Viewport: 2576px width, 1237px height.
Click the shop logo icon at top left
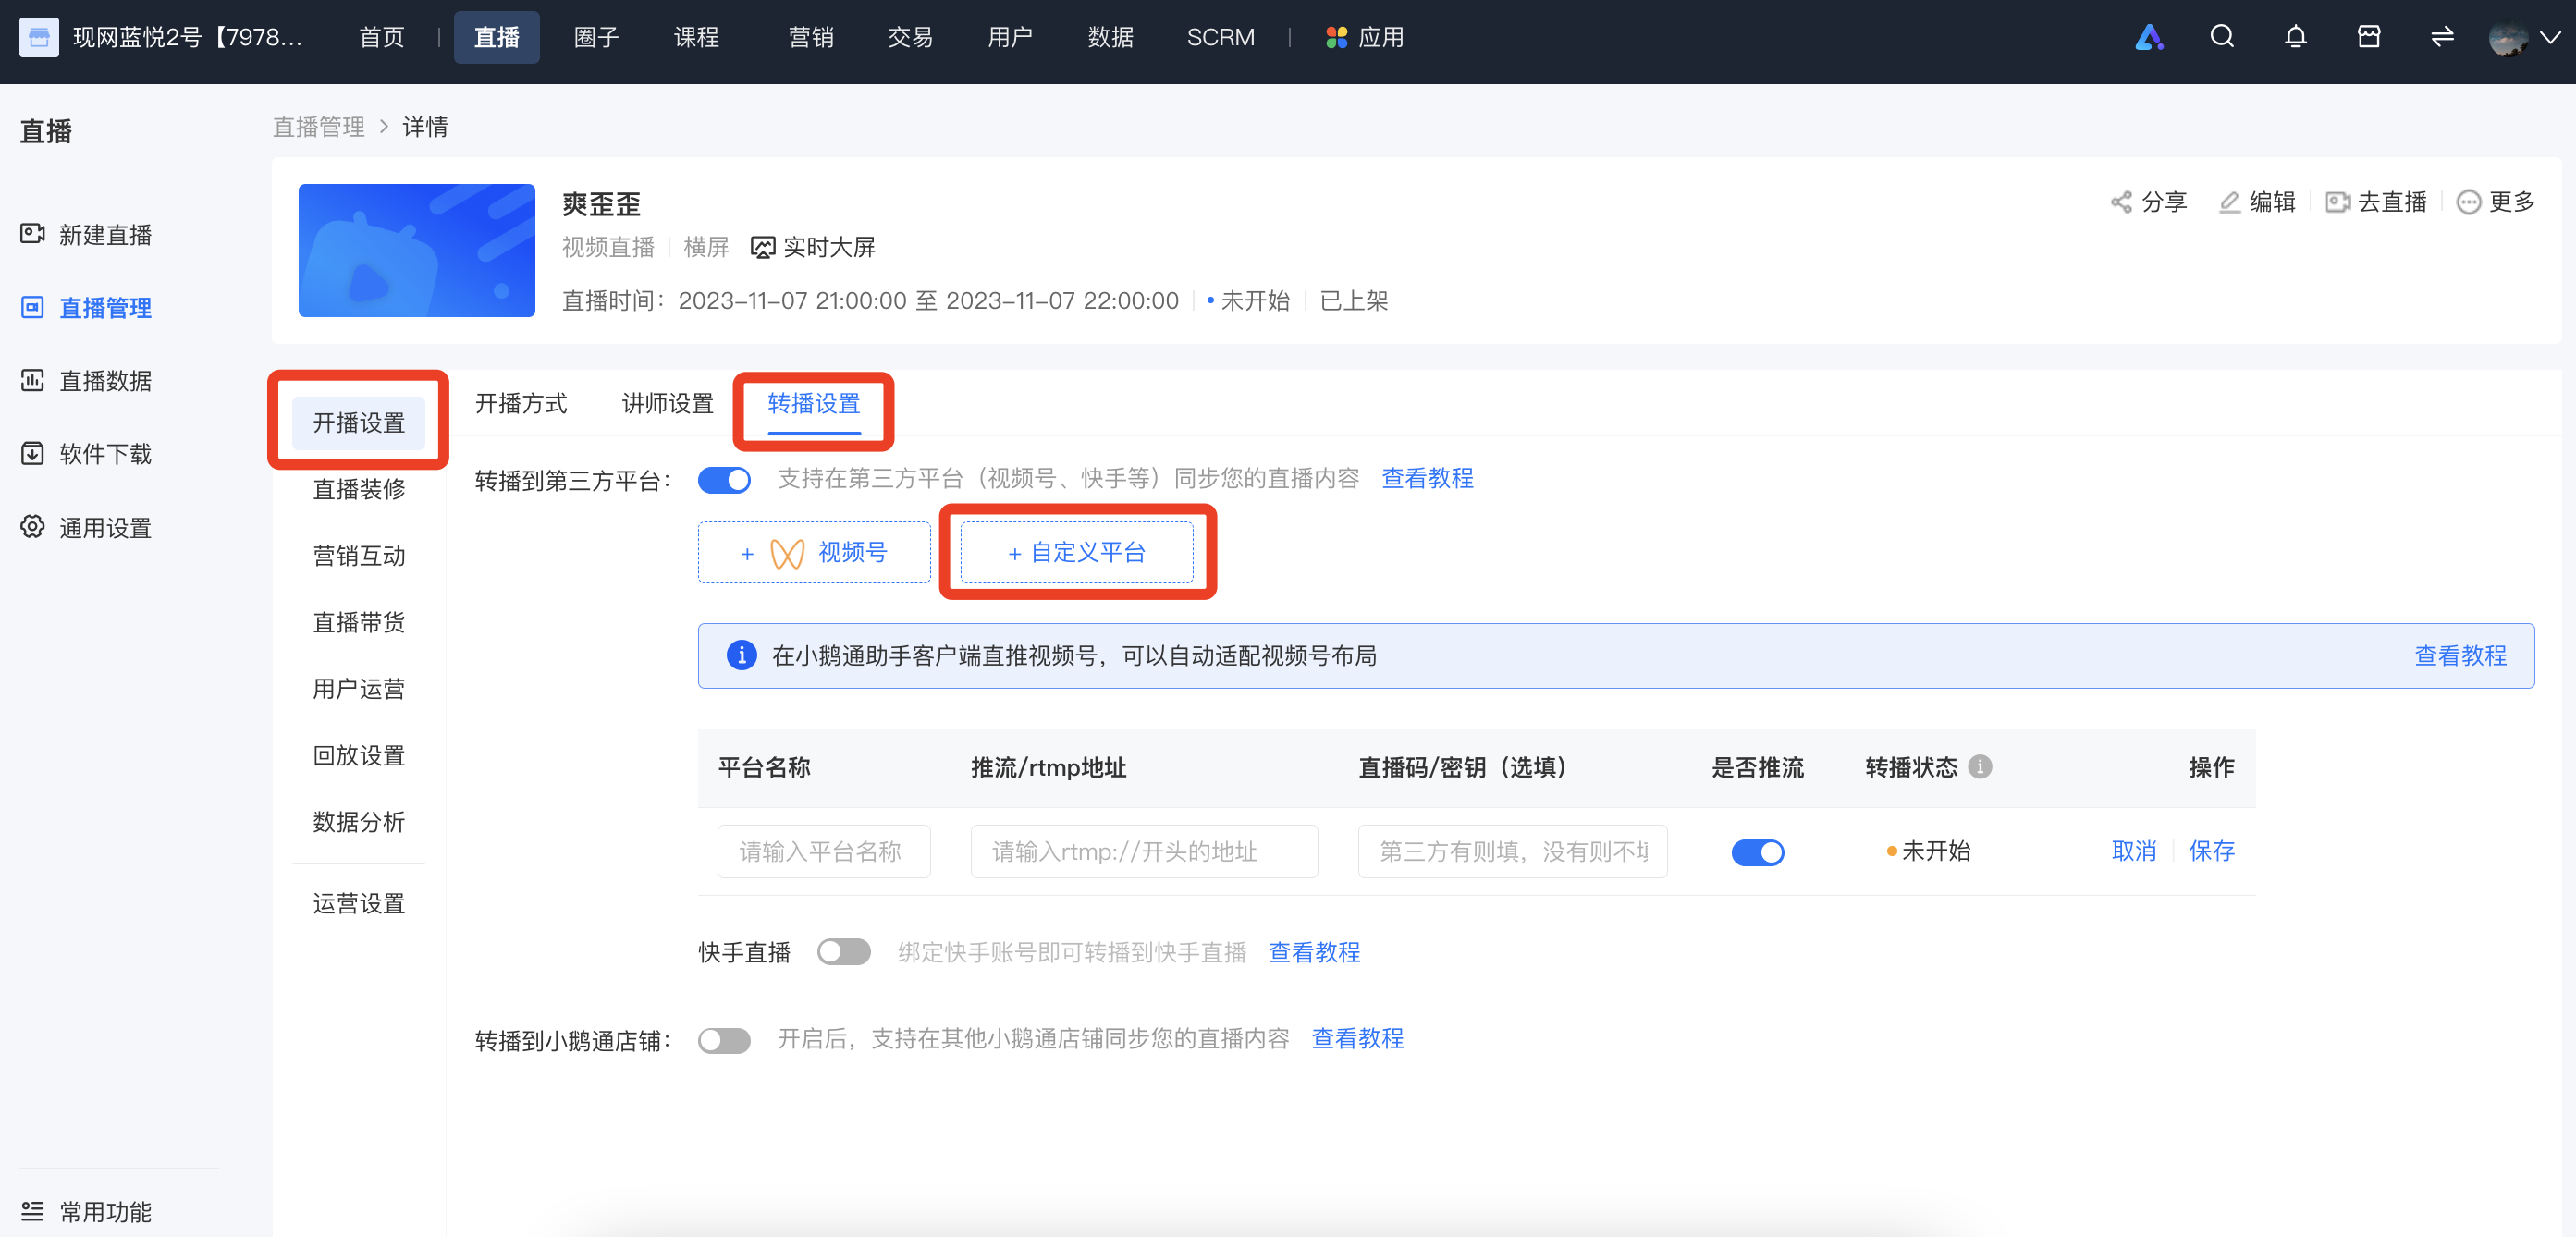[x=39, y=38]
